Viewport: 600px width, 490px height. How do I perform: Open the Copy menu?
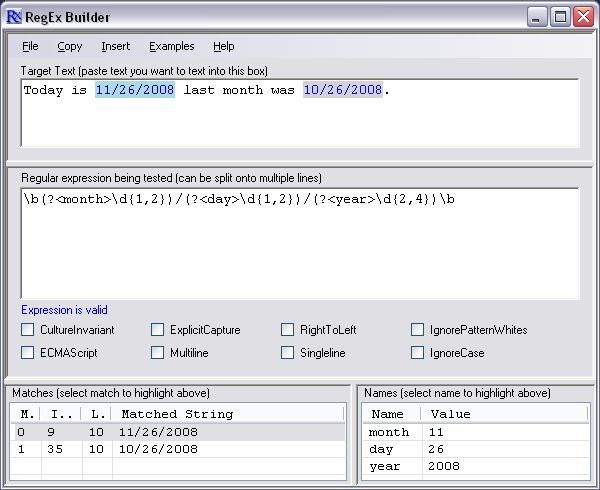[x=70, y=46]
